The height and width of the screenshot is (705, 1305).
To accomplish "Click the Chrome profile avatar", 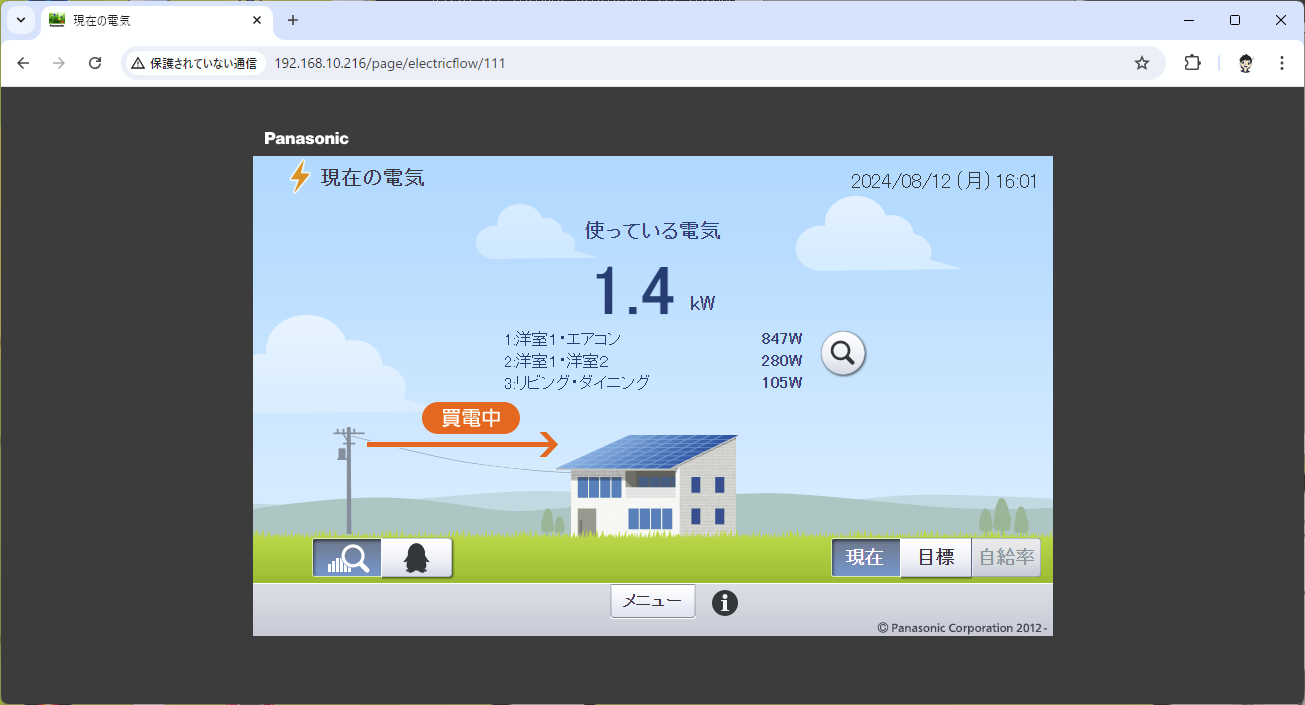I will (x=1245, y=63).
